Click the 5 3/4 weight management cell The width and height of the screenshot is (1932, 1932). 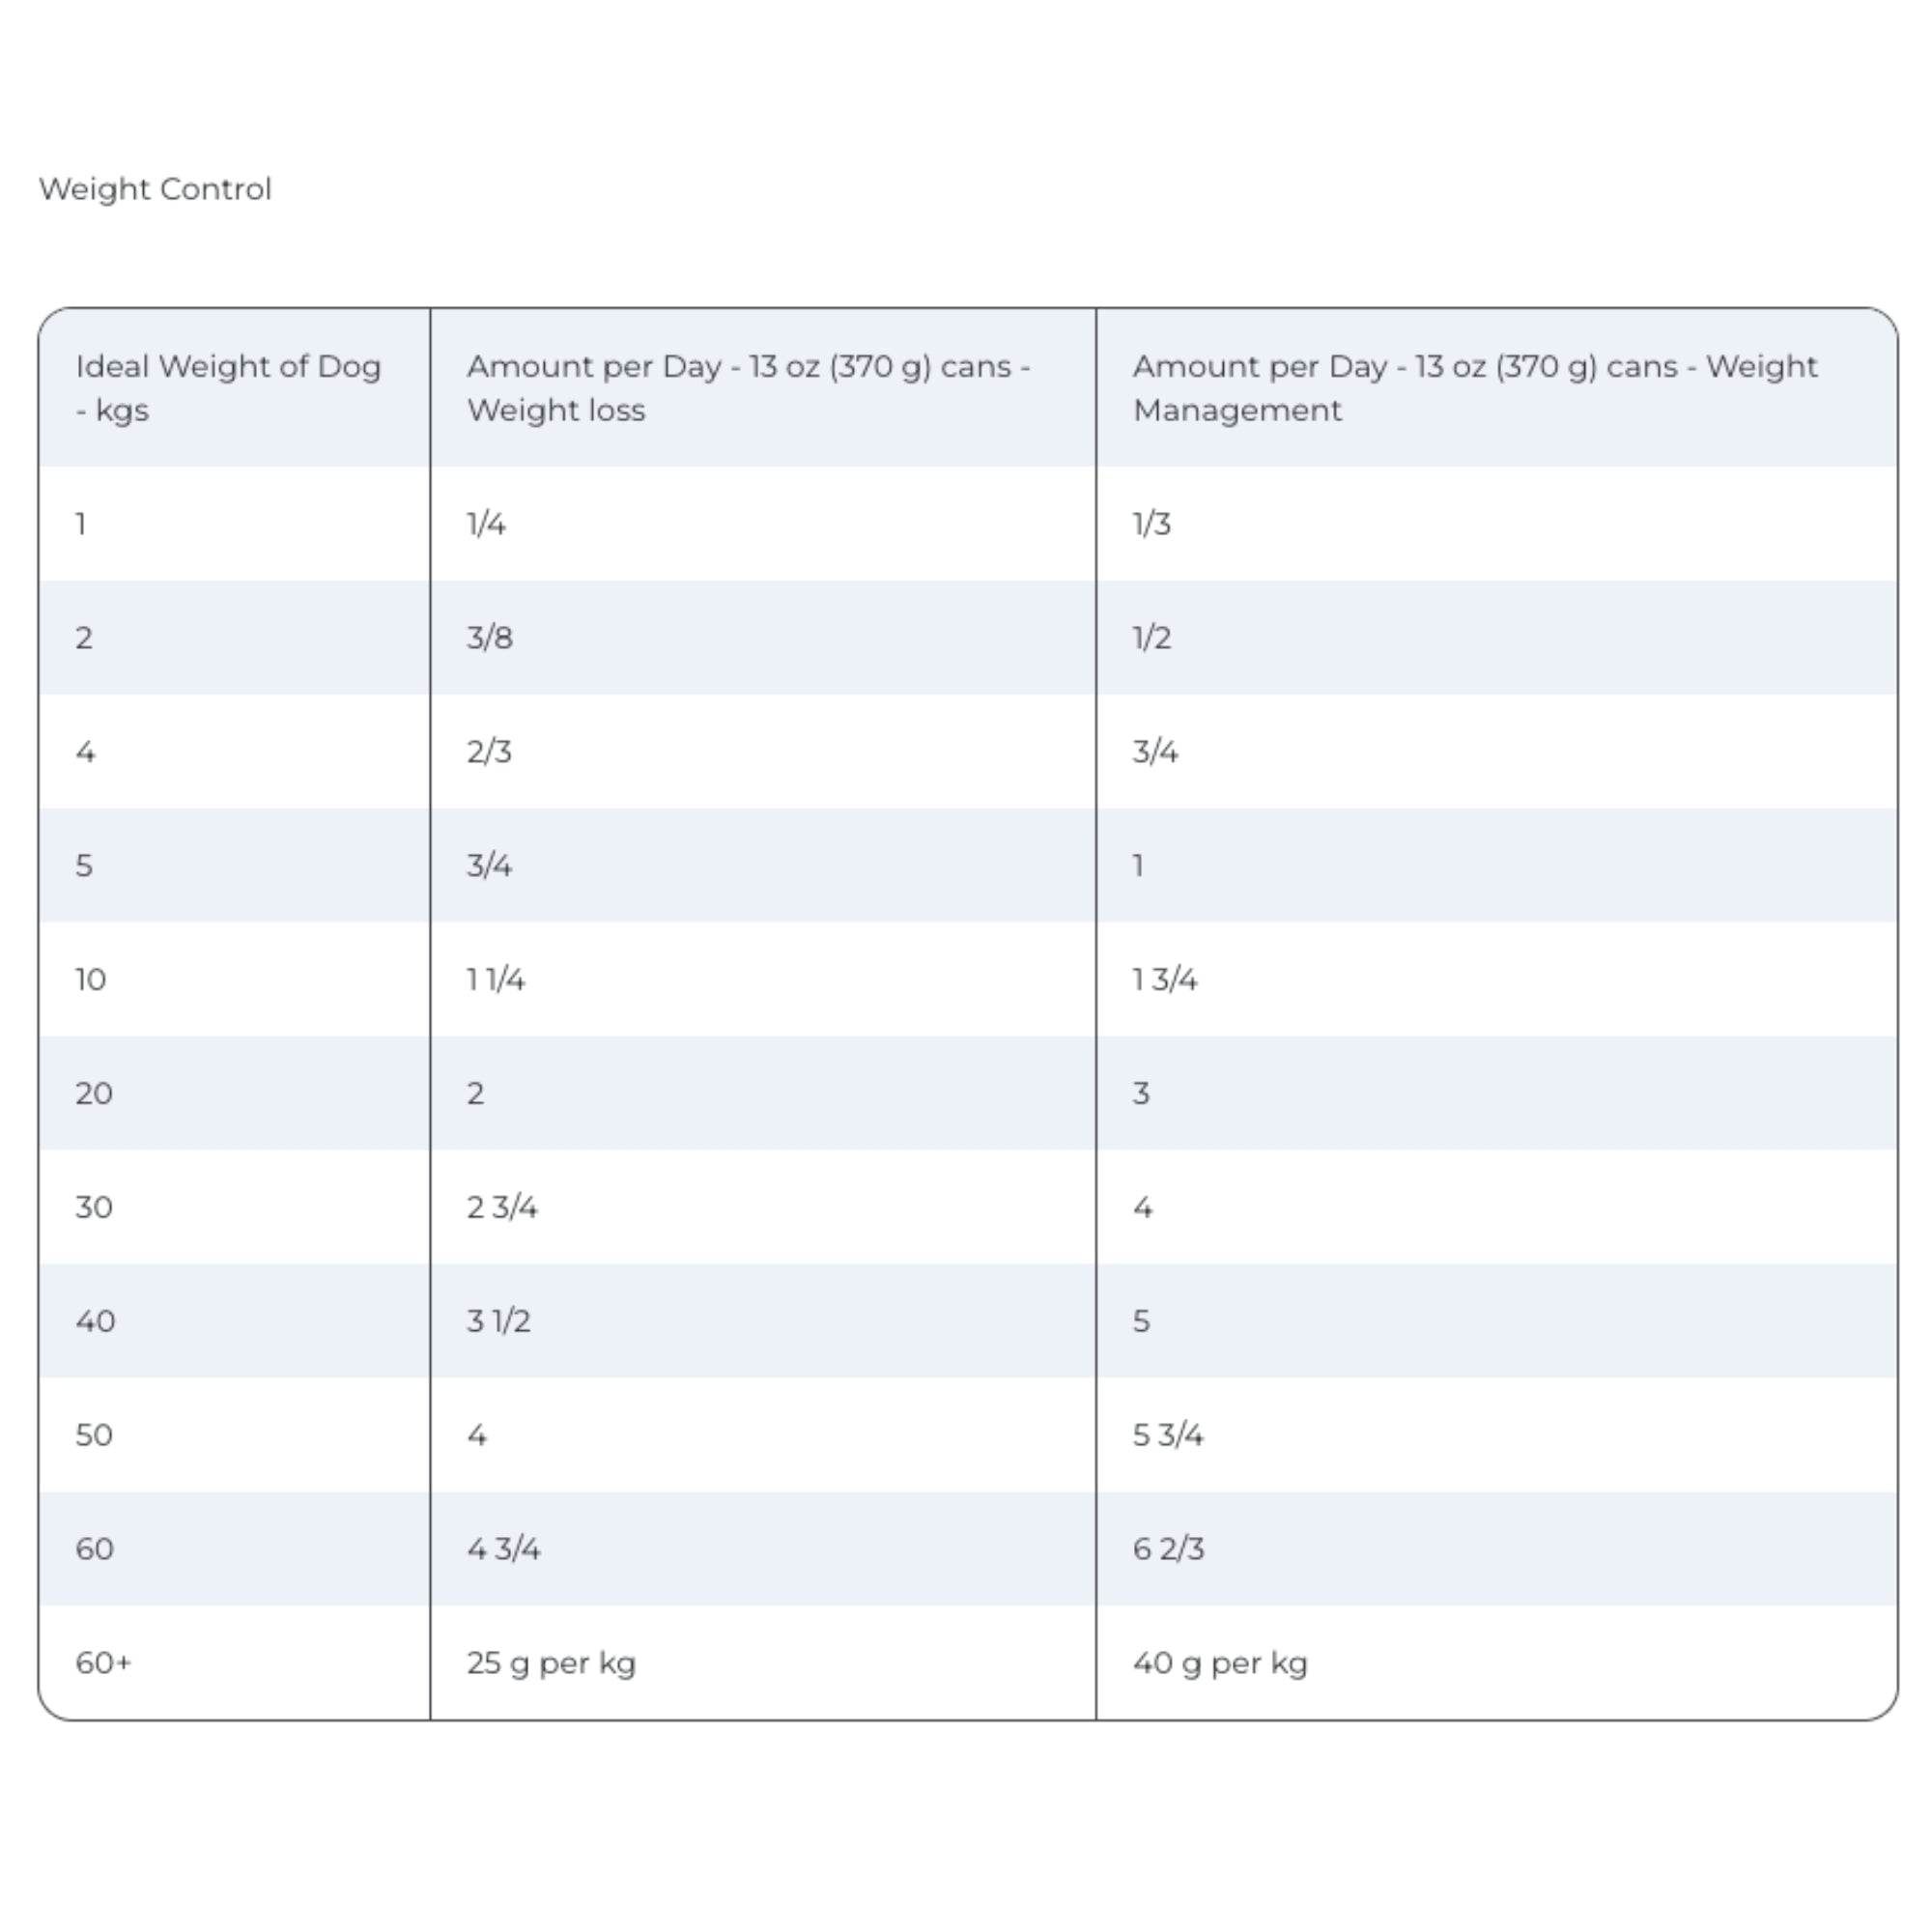point(1168,1436)
